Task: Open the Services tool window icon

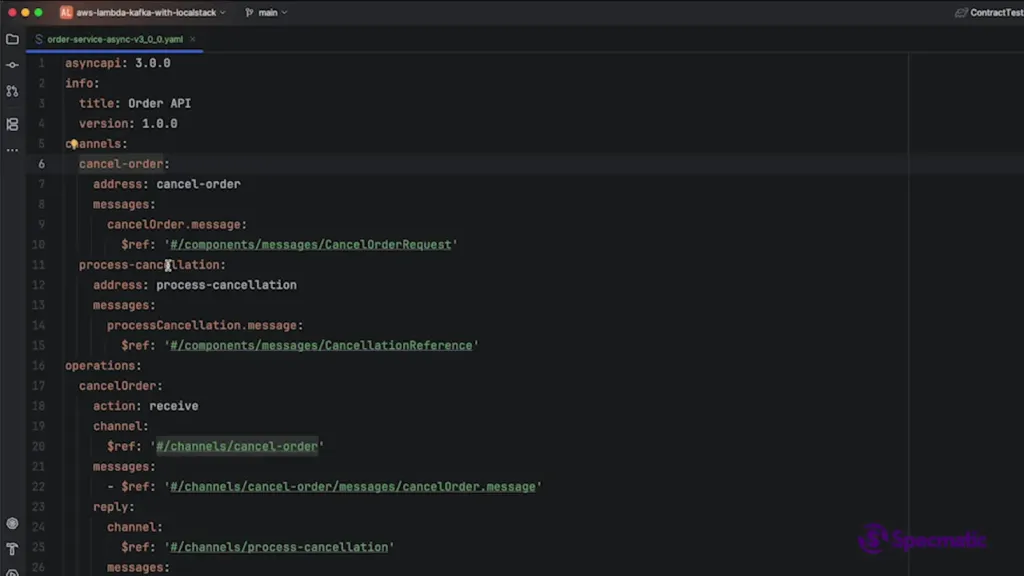Action: tap(12, 523)
